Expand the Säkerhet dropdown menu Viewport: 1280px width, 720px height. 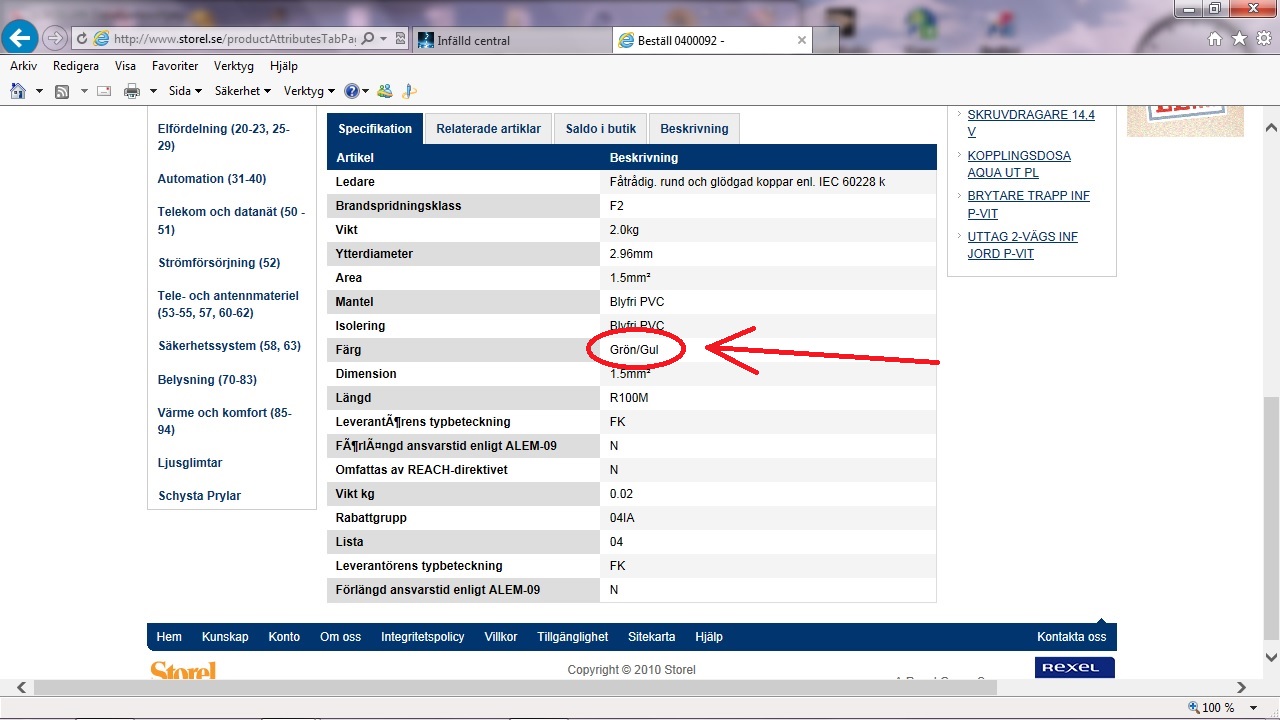coord(243,91)
